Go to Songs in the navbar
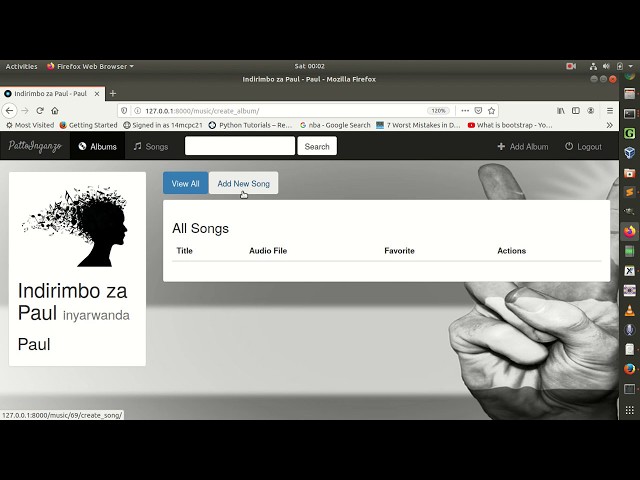This screenshot has width=640, height=480. point(151,146)
